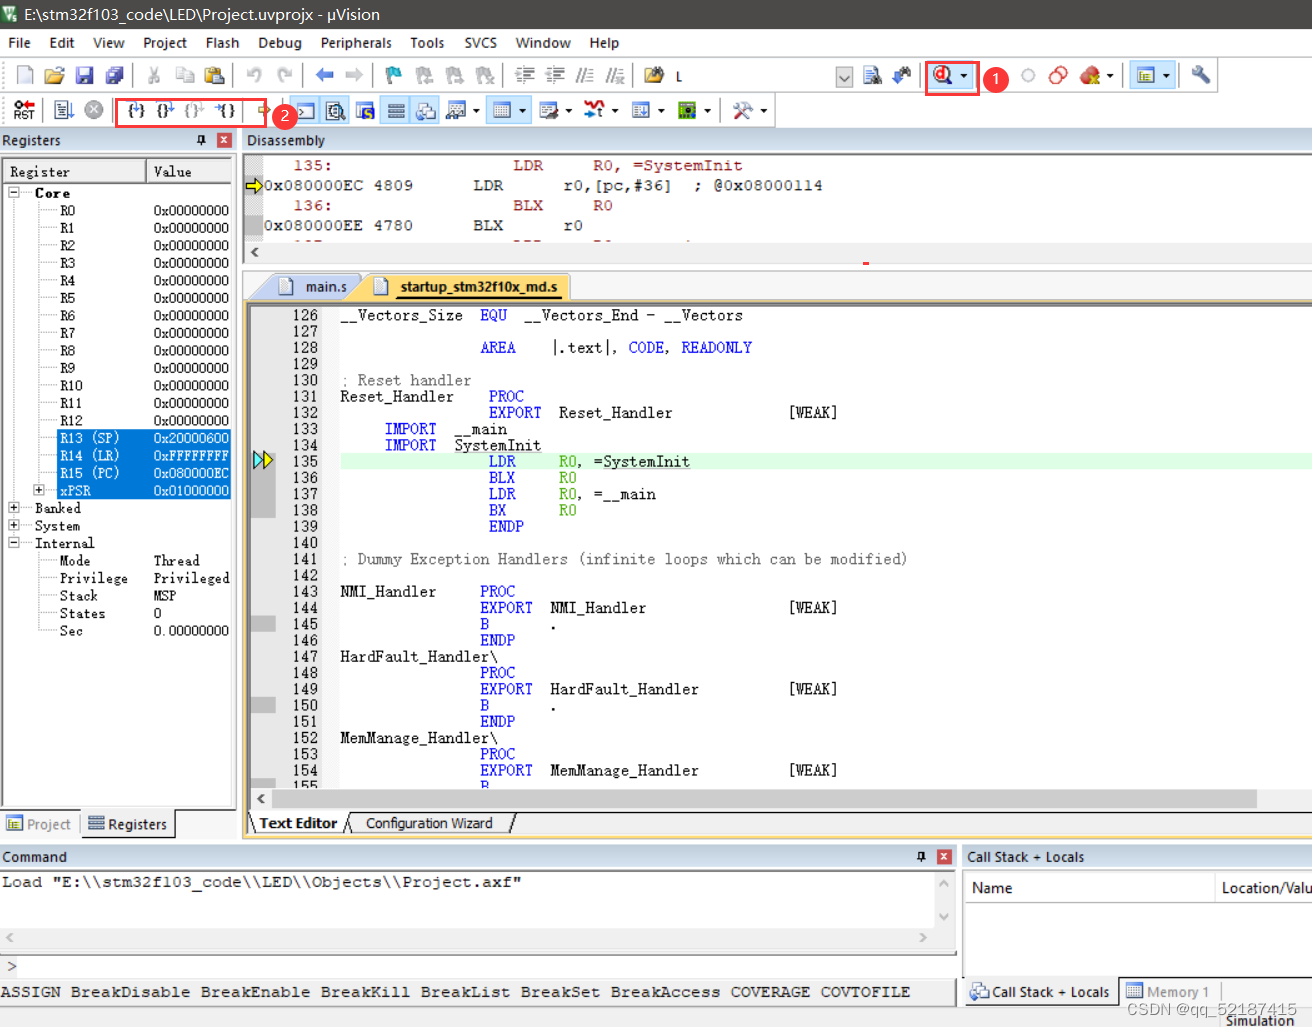Click the Start/Stop Debug Session icon
This screenshot has width=1312, height=1027.
pos(942,75)
